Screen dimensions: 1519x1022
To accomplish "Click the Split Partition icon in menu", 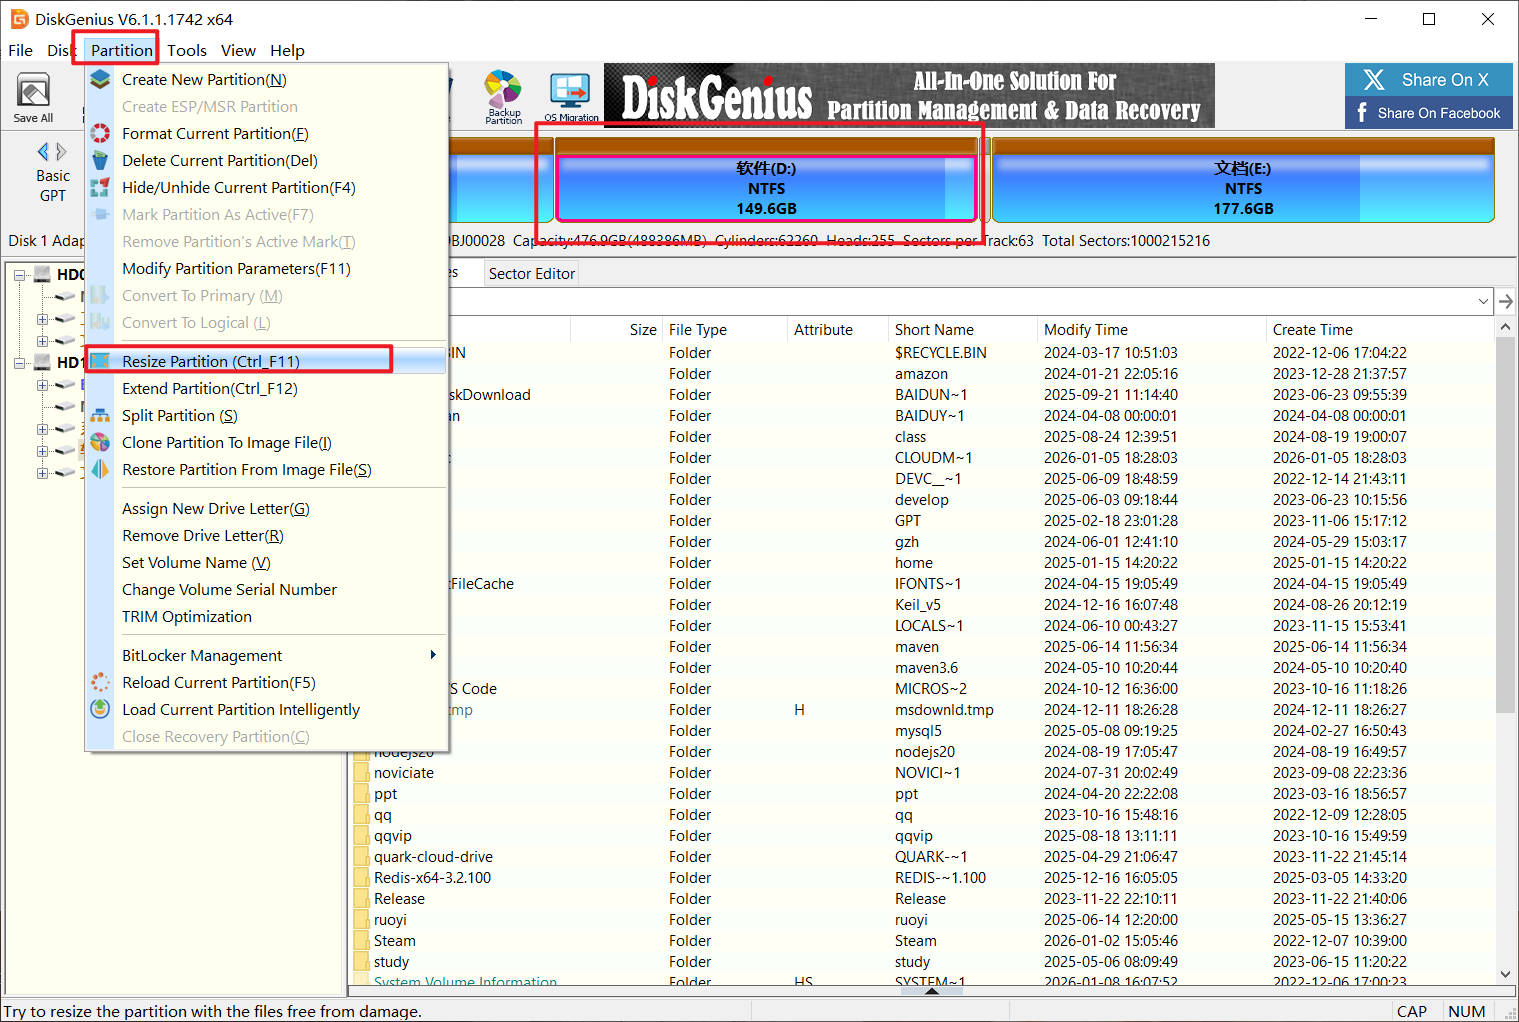I will coord(100,416).
